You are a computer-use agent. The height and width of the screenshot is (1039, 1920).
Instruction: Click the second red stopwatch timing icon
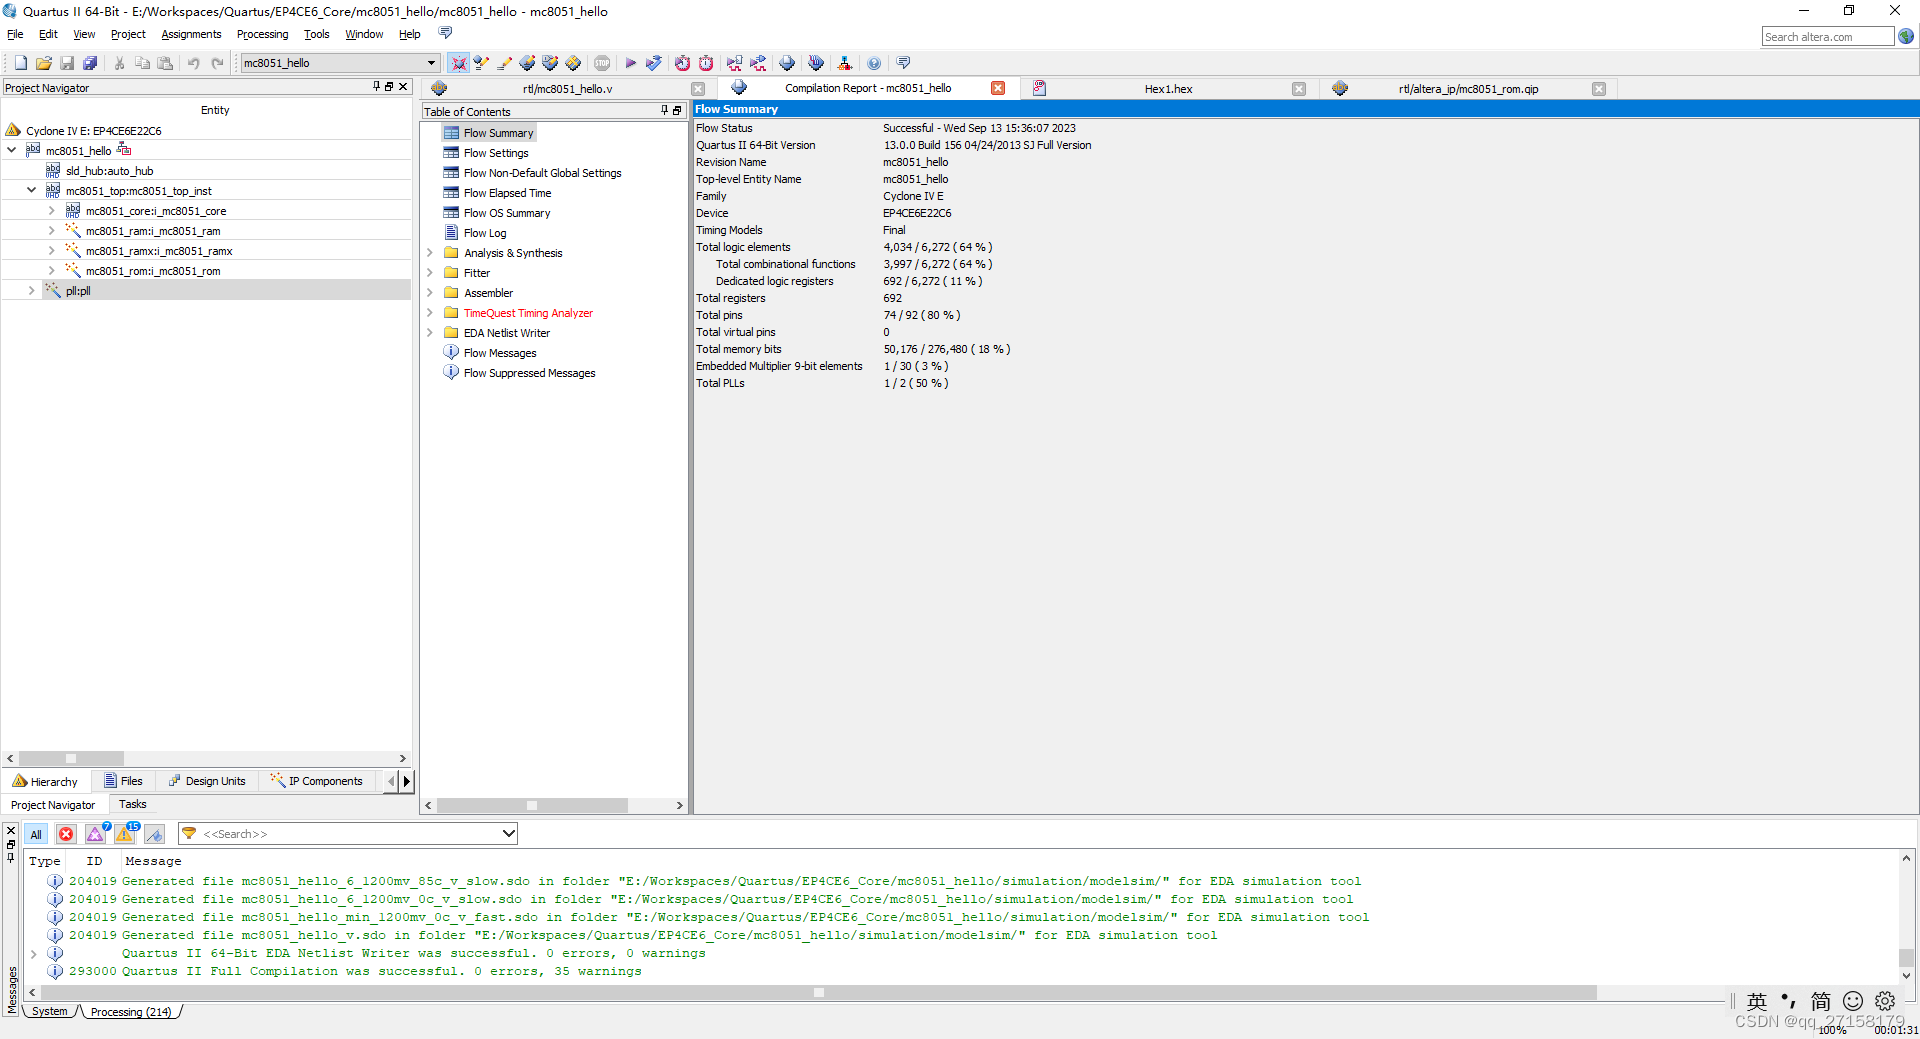706,63
